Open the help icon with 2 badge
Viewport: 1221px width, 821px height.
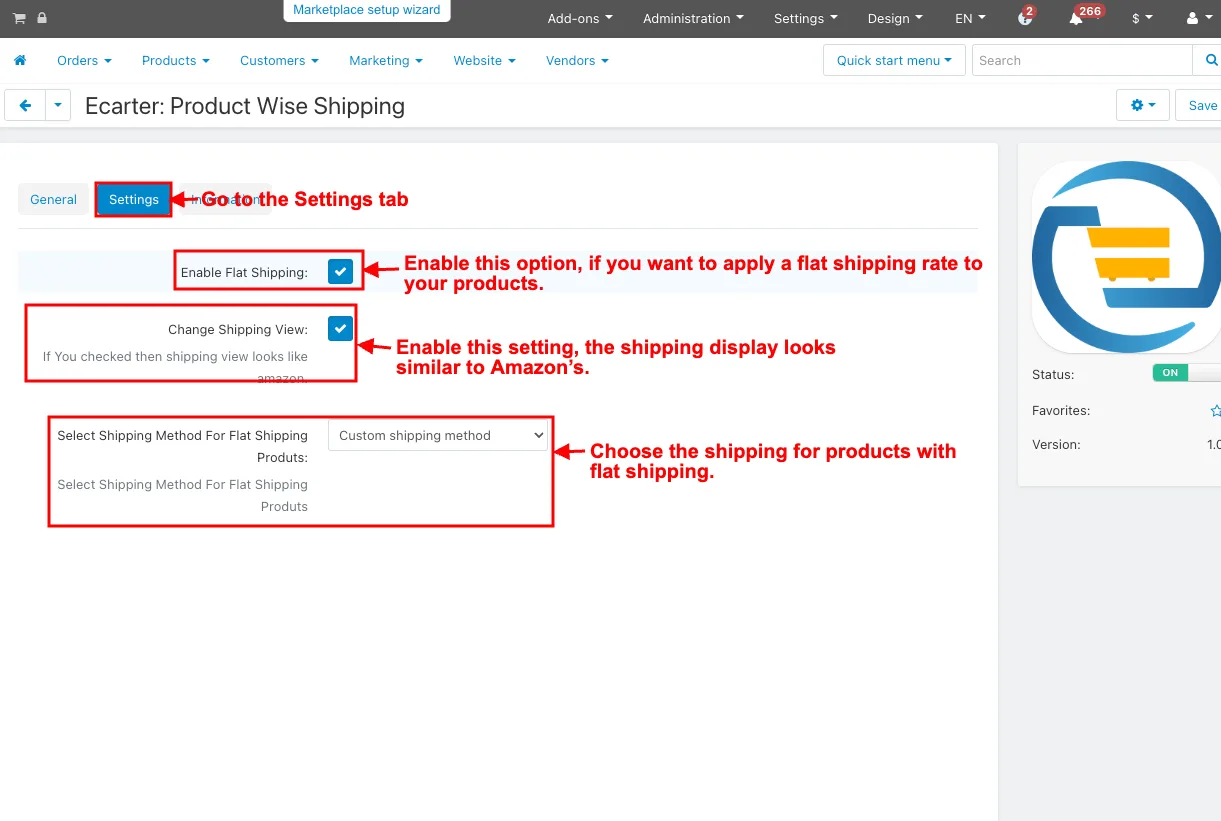click(x=1025, y=18)
